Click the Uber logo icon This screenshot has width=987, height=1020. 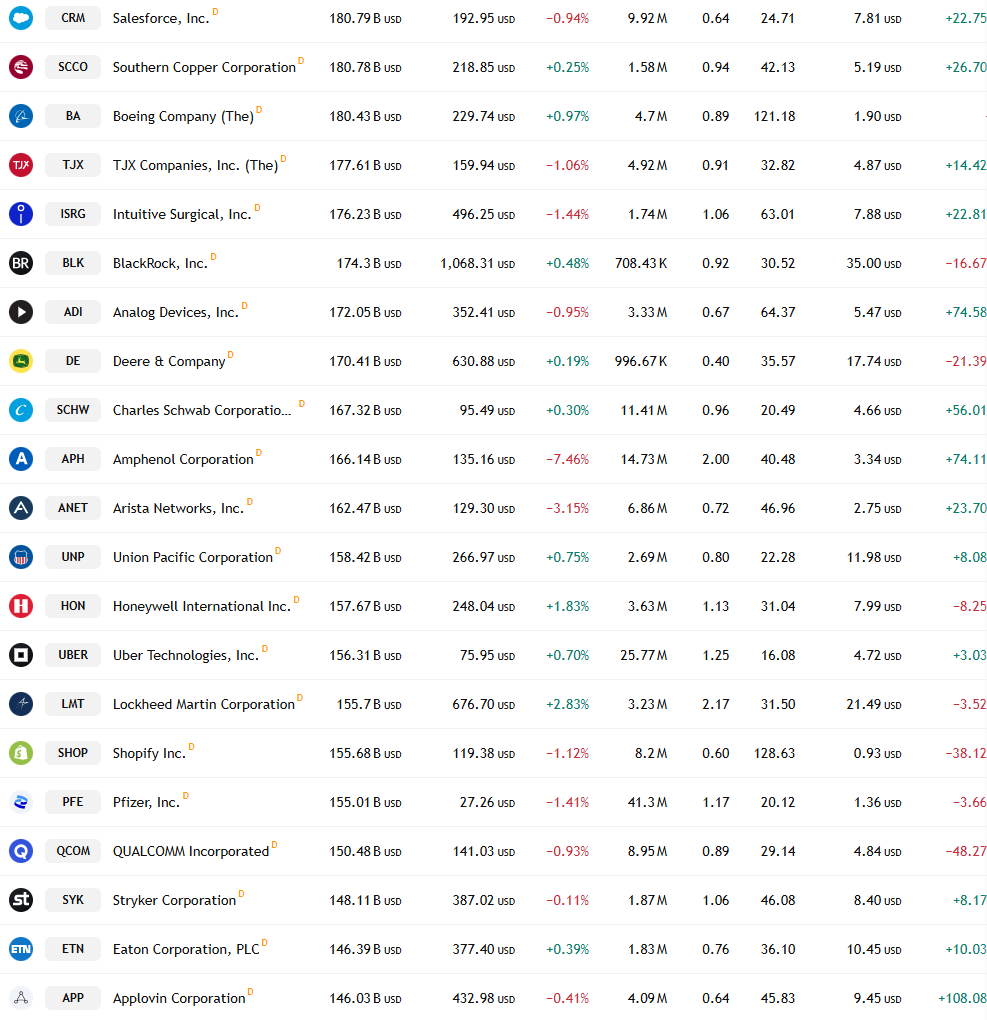pyautogui.click(x=21, y=655)
